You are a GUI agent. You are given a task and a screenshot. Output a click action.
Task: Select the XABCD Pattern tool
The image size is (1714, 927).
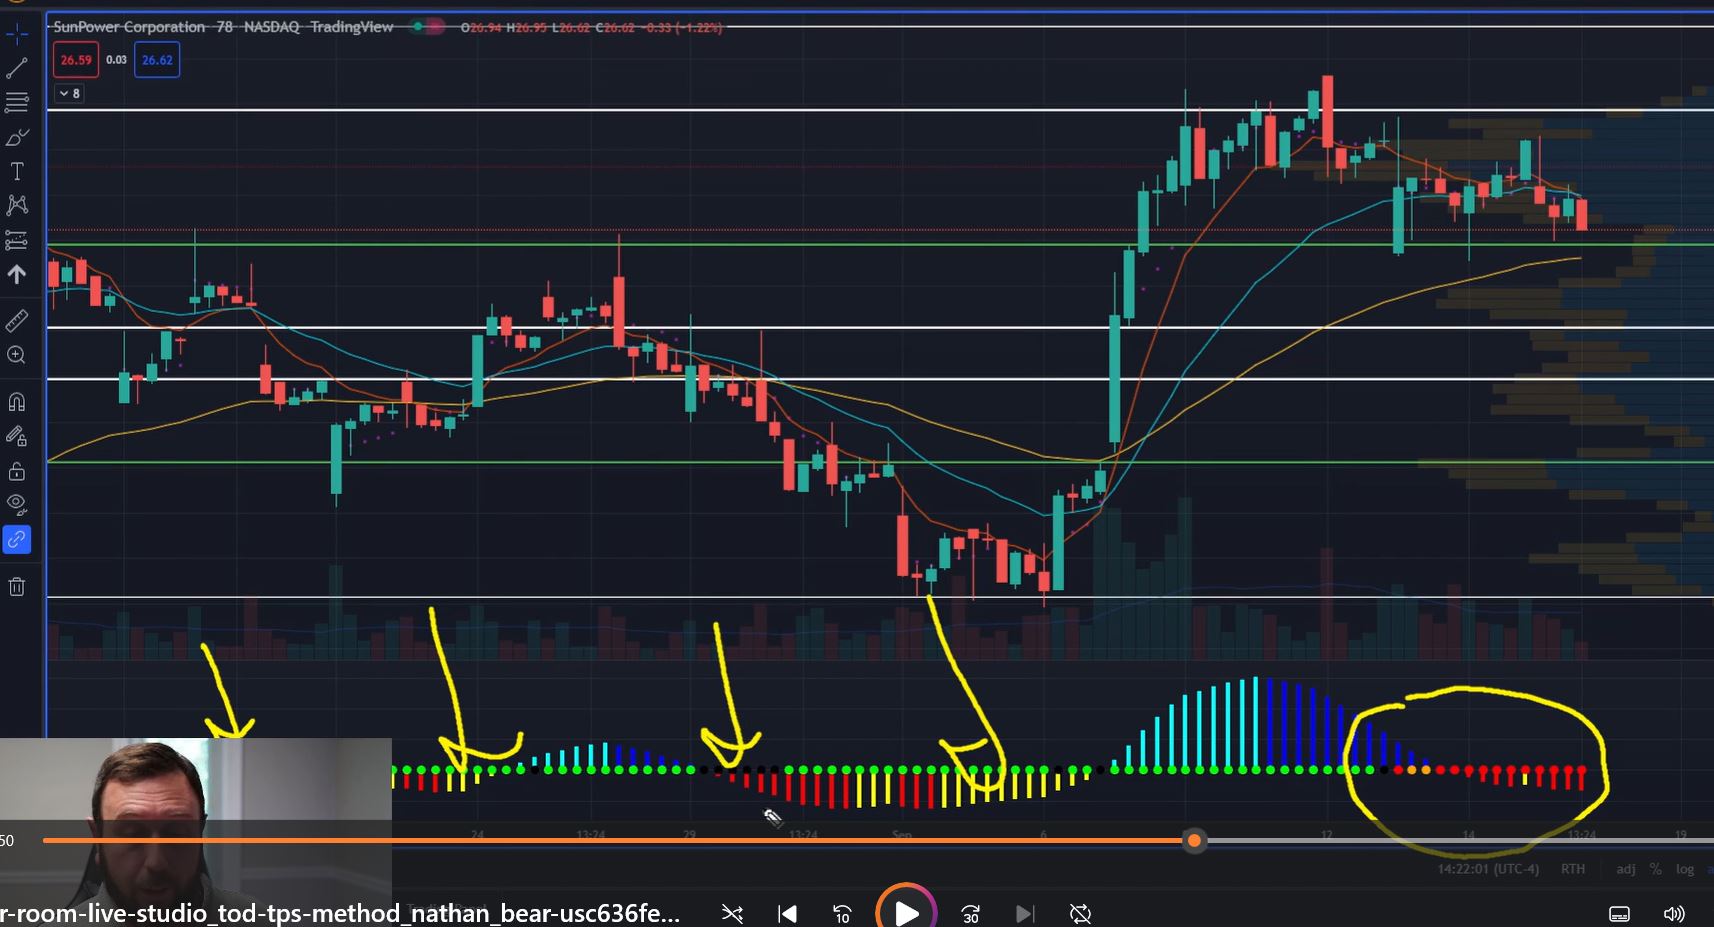[17, 205]
